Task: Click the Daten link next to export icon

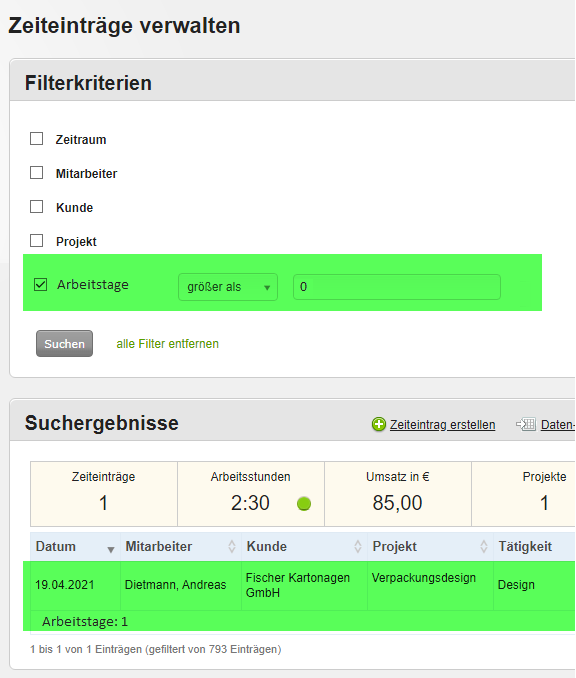Action: [x=558, y=425]
